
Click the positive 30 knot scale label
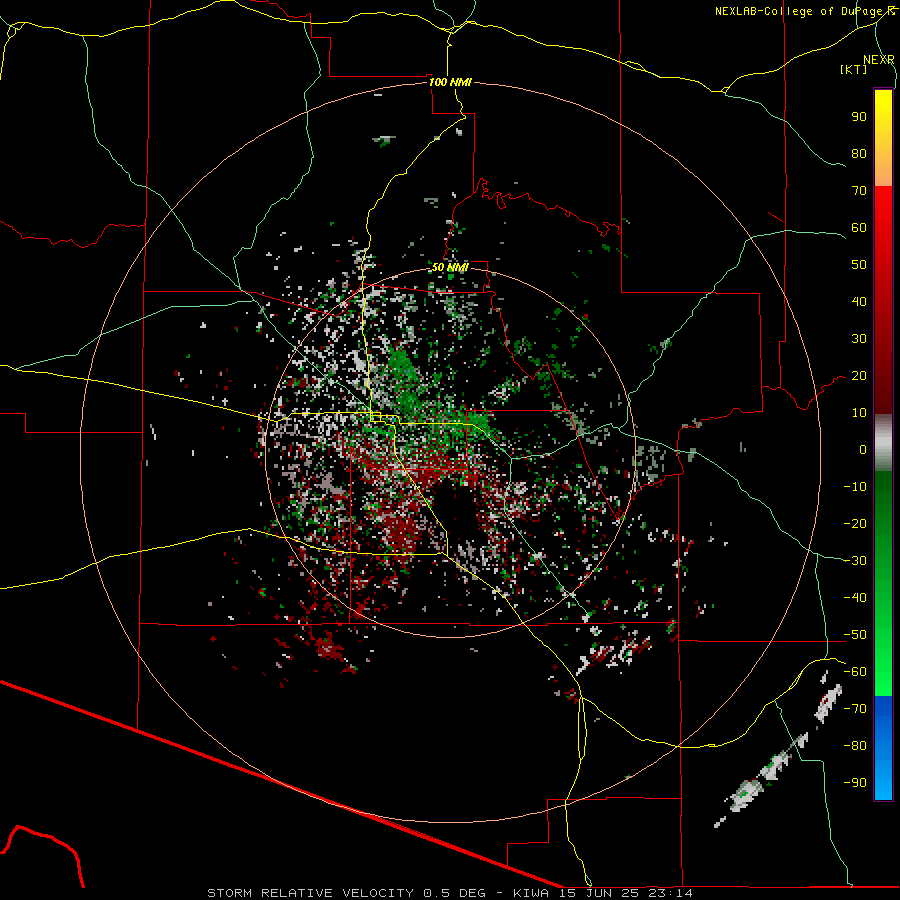[x=859, y=339]
